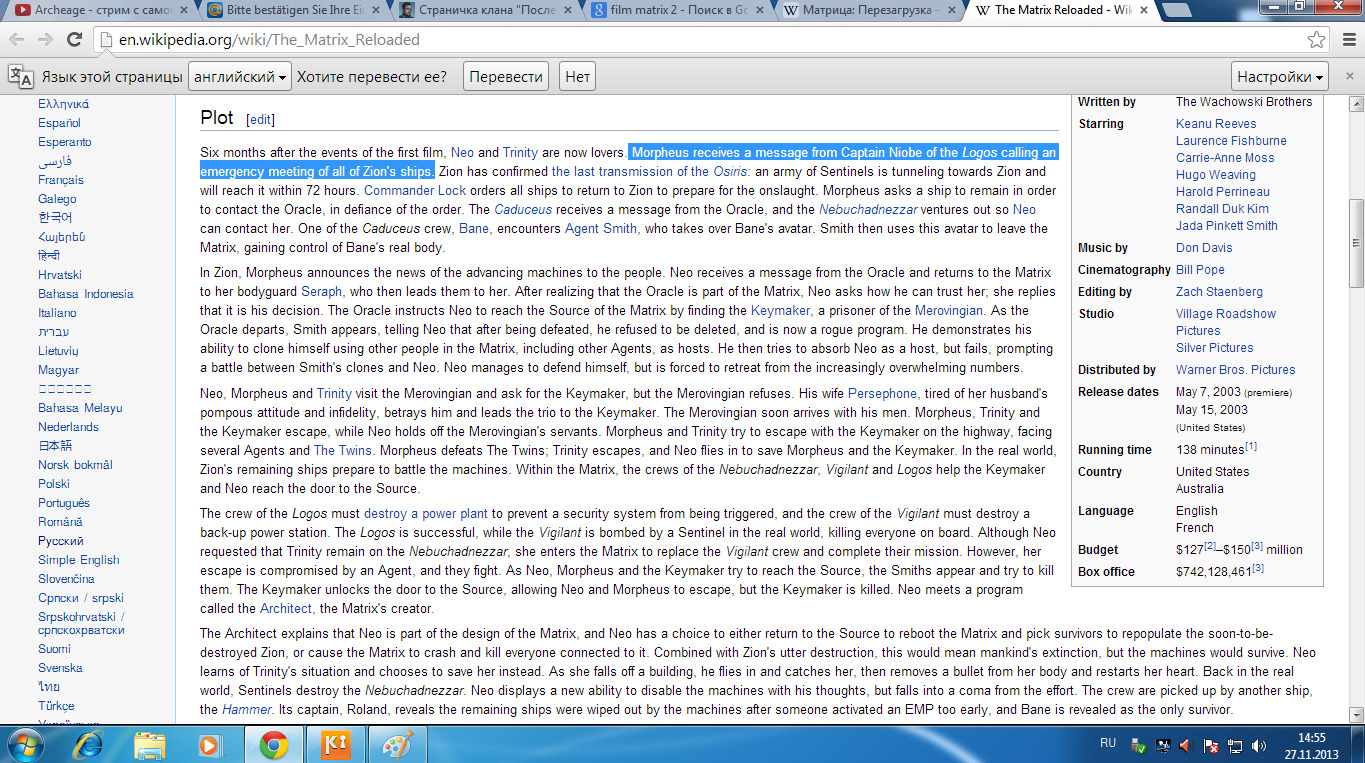
Task: Select 'The Matrix Reloaded' active tab
Action: 1060,10
